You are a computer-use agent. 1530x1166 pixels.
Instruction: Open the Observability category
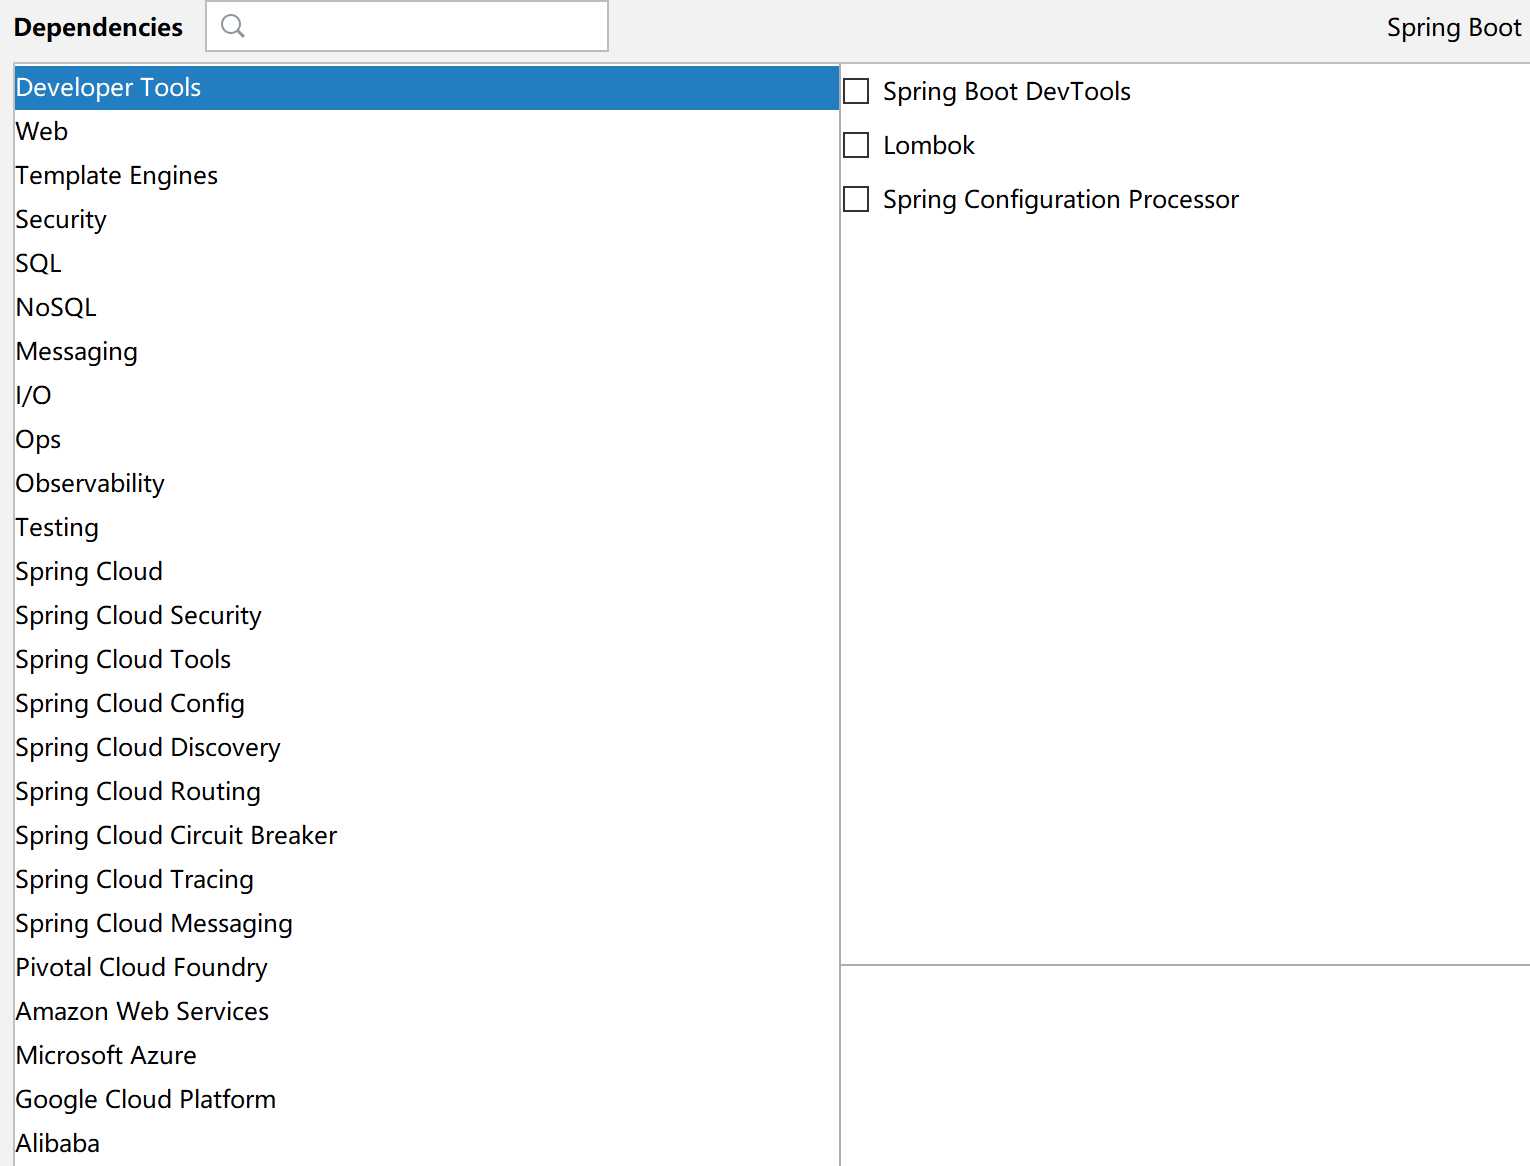427,484
